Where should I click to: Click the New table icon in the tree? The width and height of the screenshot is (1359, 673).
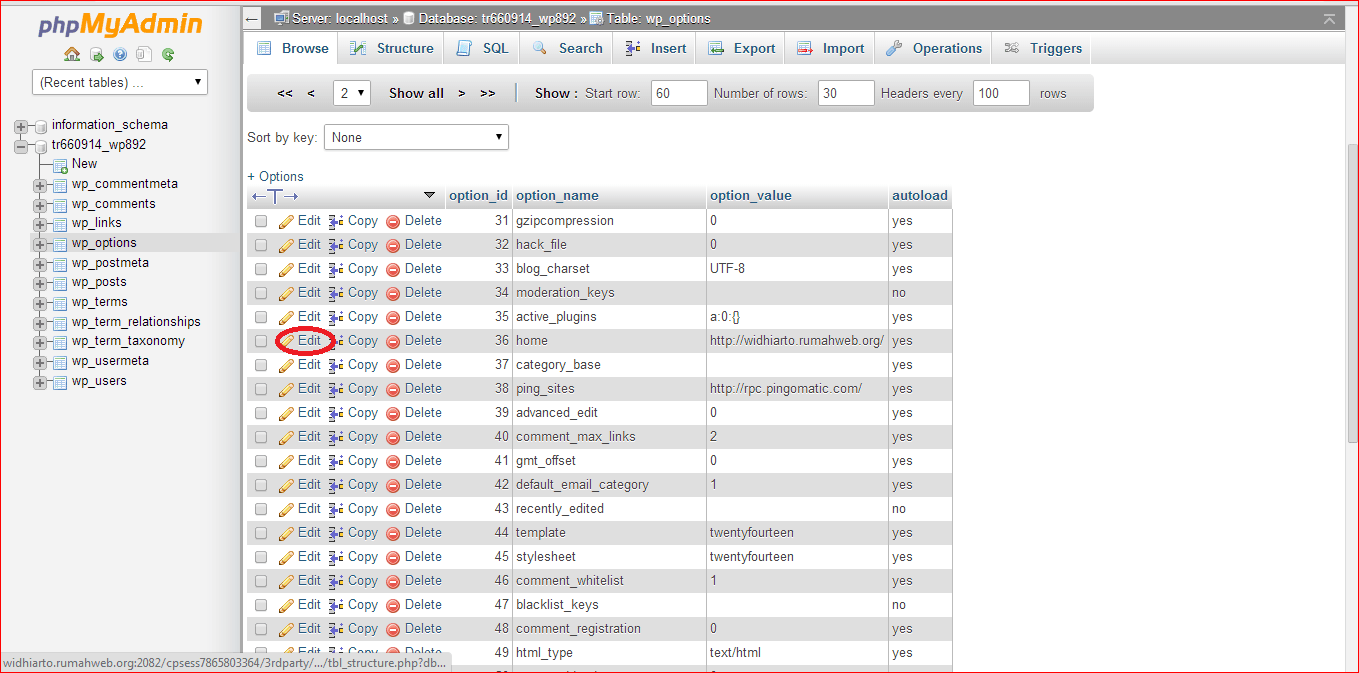pyautogui.click(x=60, y=164)
